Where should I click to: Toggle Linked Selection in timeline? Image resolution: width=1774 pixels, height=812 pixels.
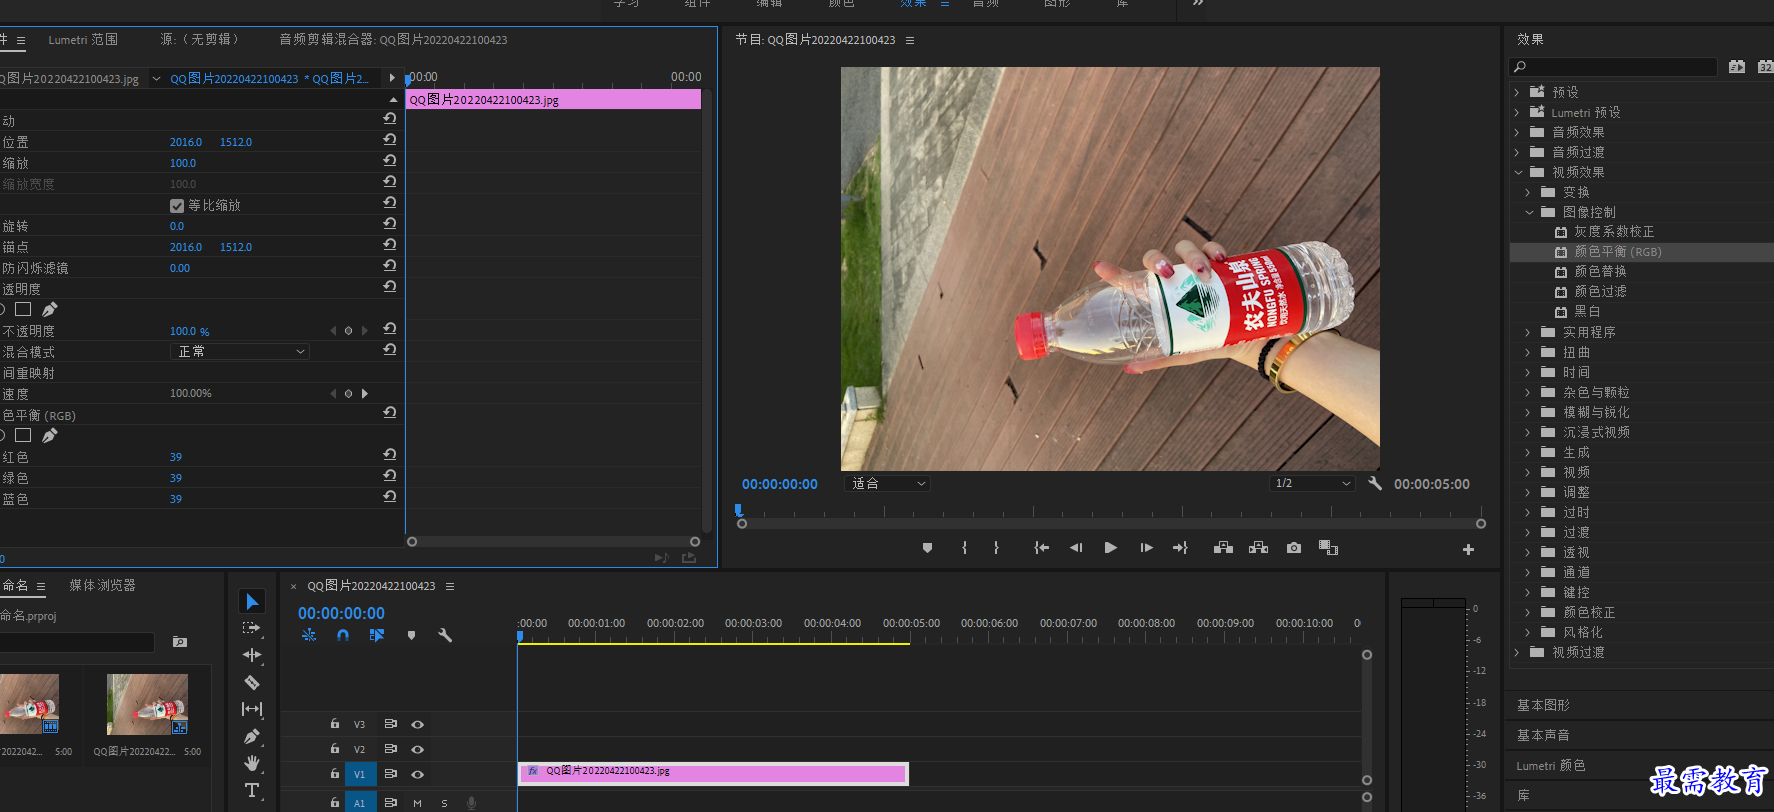pyautogui.click(x=376, y=635)
